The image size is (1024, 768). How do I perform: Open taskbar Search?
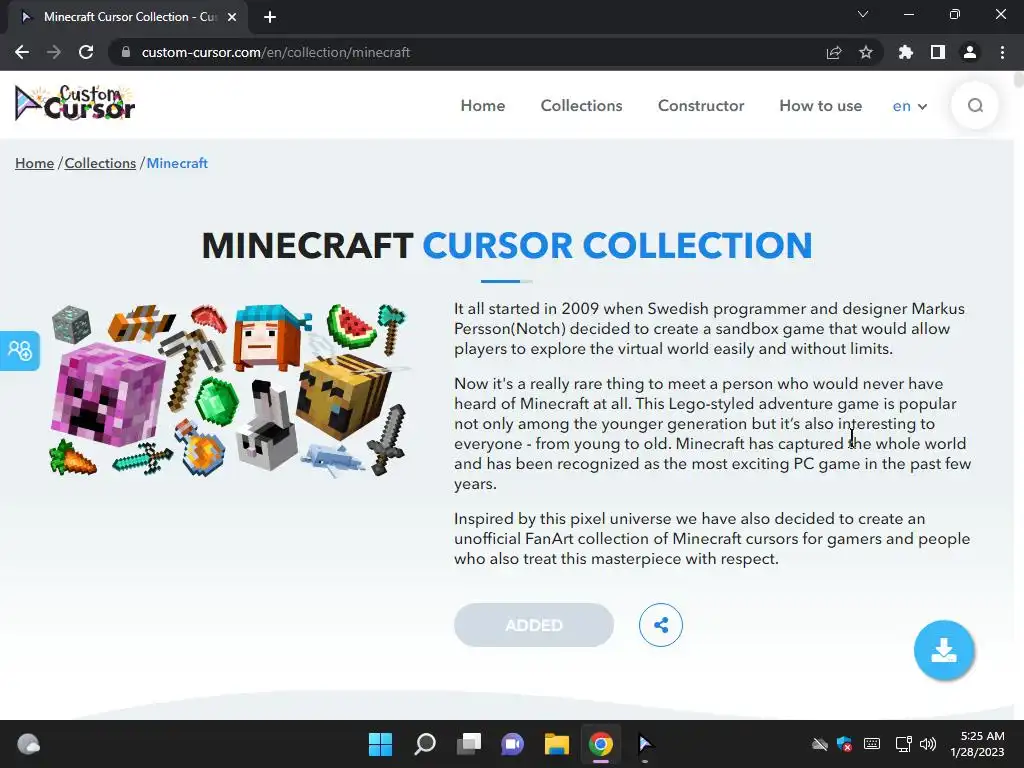point(424,744)
